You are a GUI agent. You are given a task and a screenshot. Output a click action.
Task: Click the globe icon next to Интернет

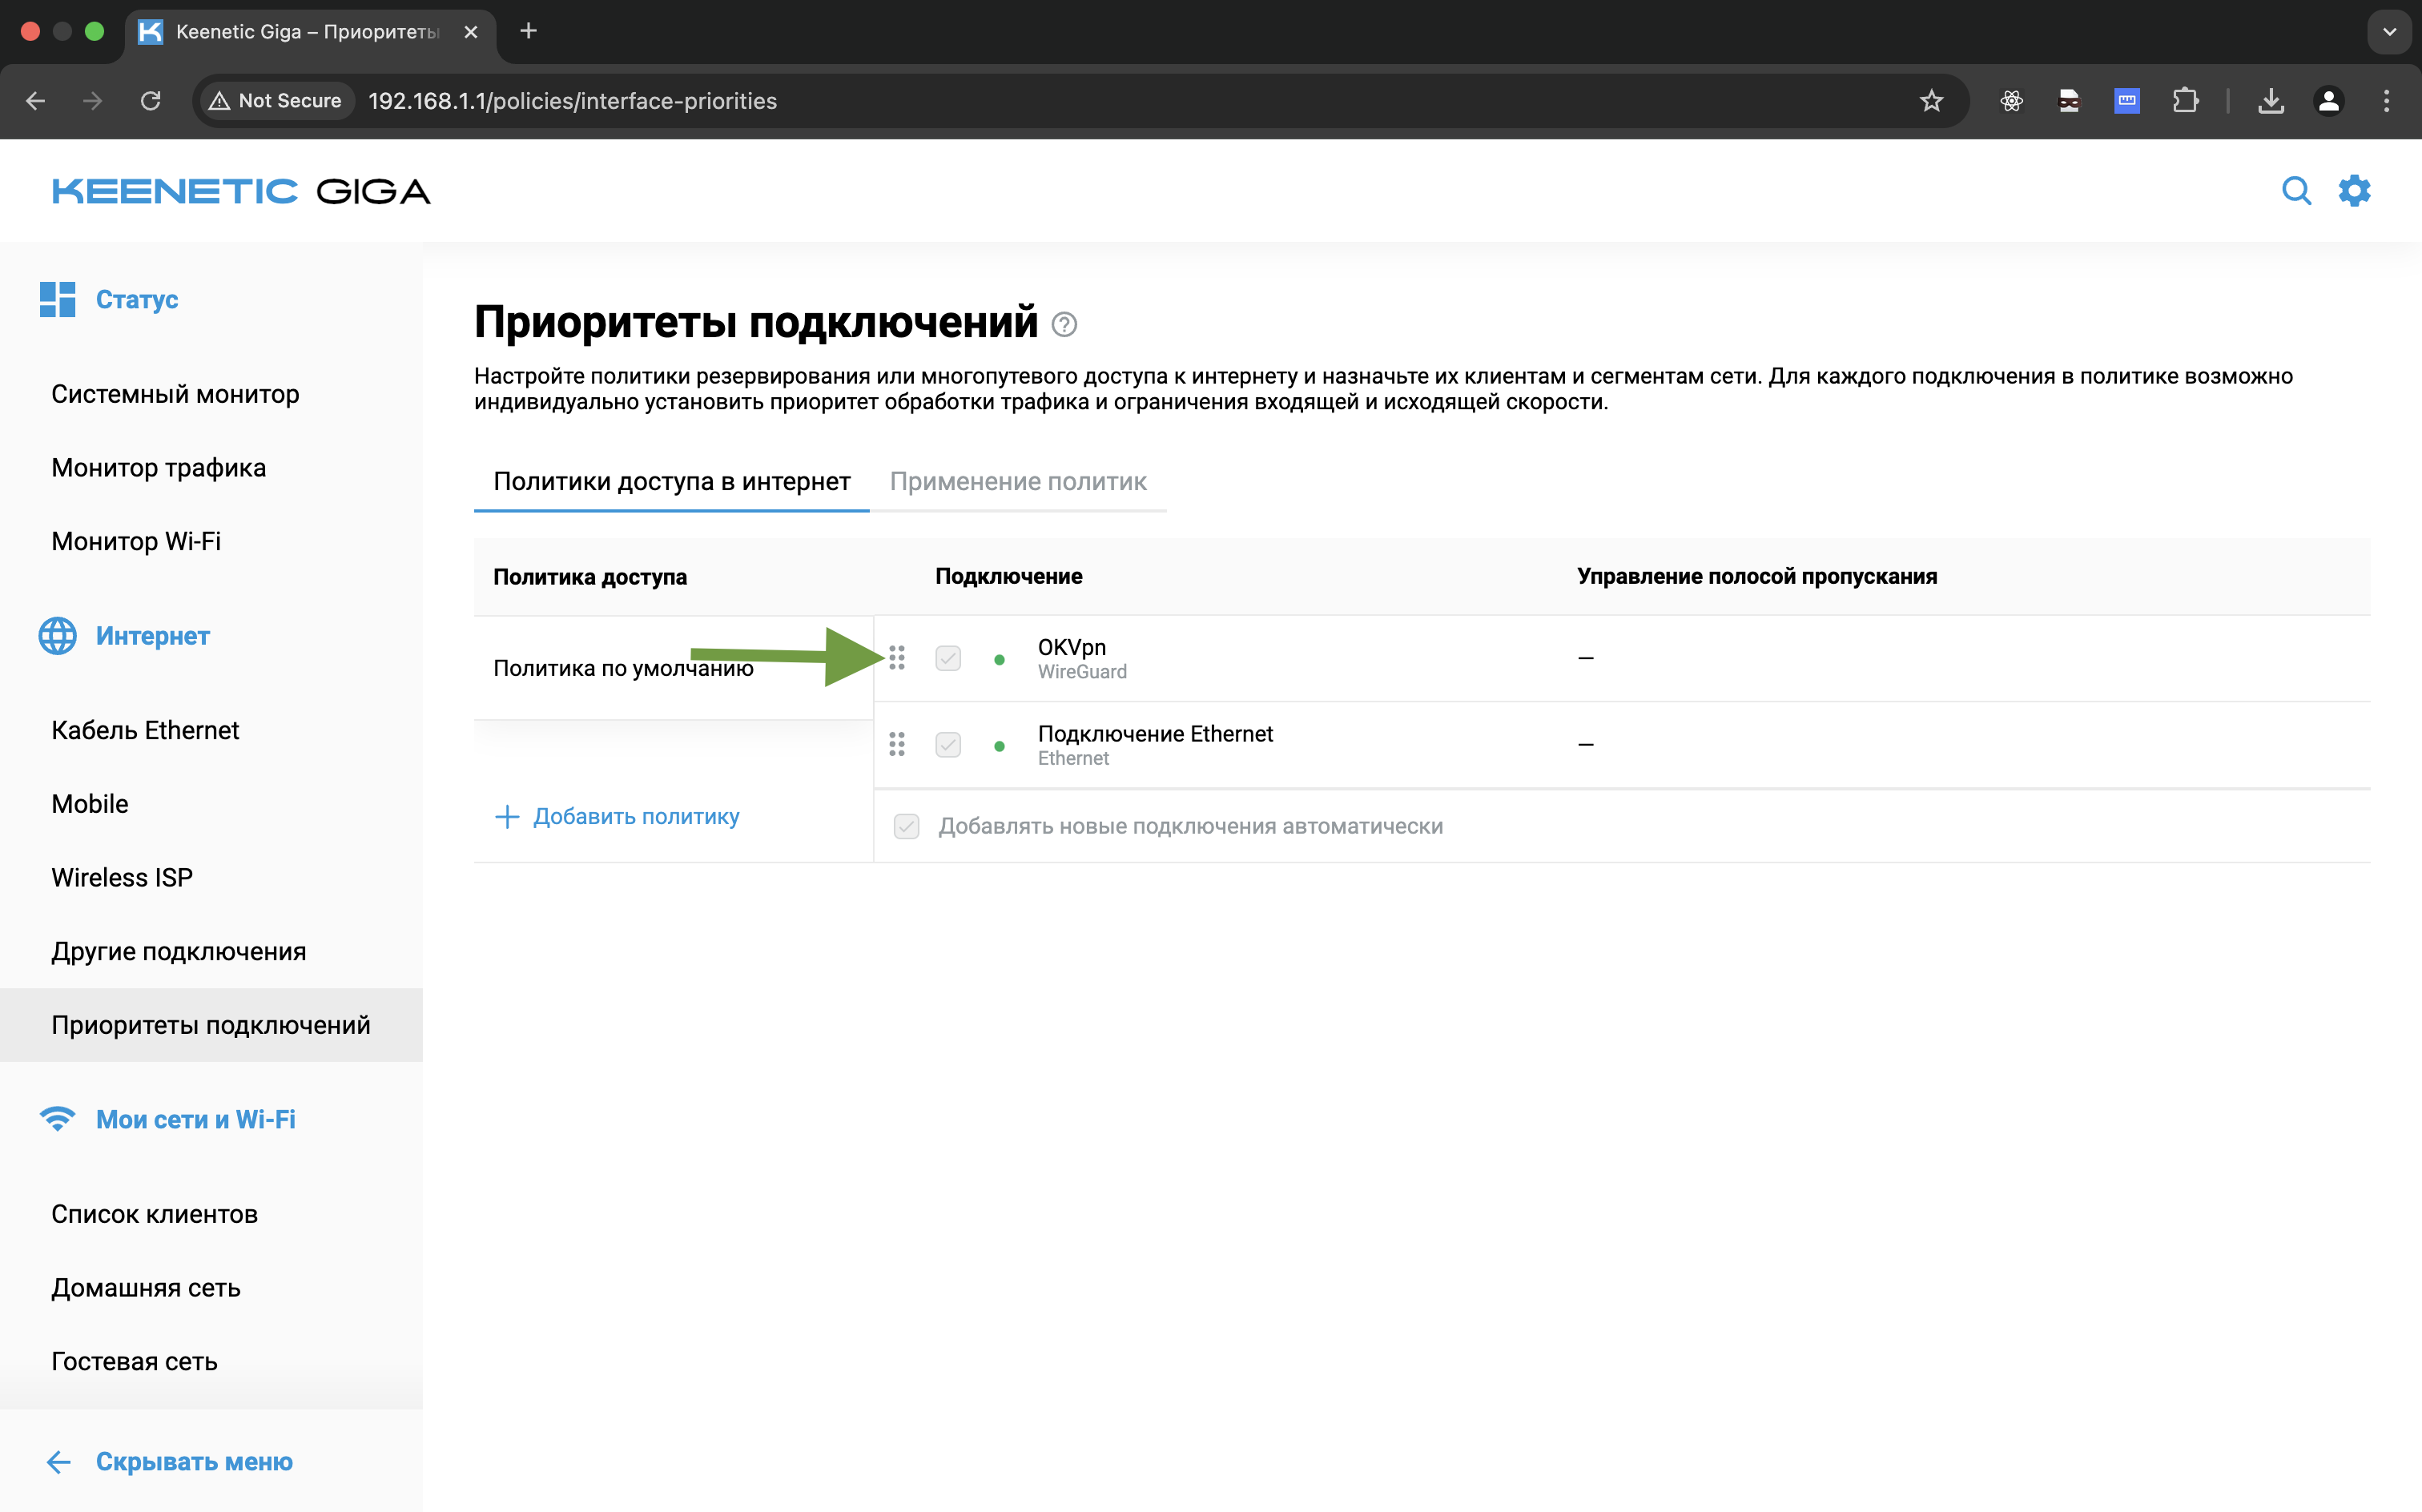click(x=57, y=636)
